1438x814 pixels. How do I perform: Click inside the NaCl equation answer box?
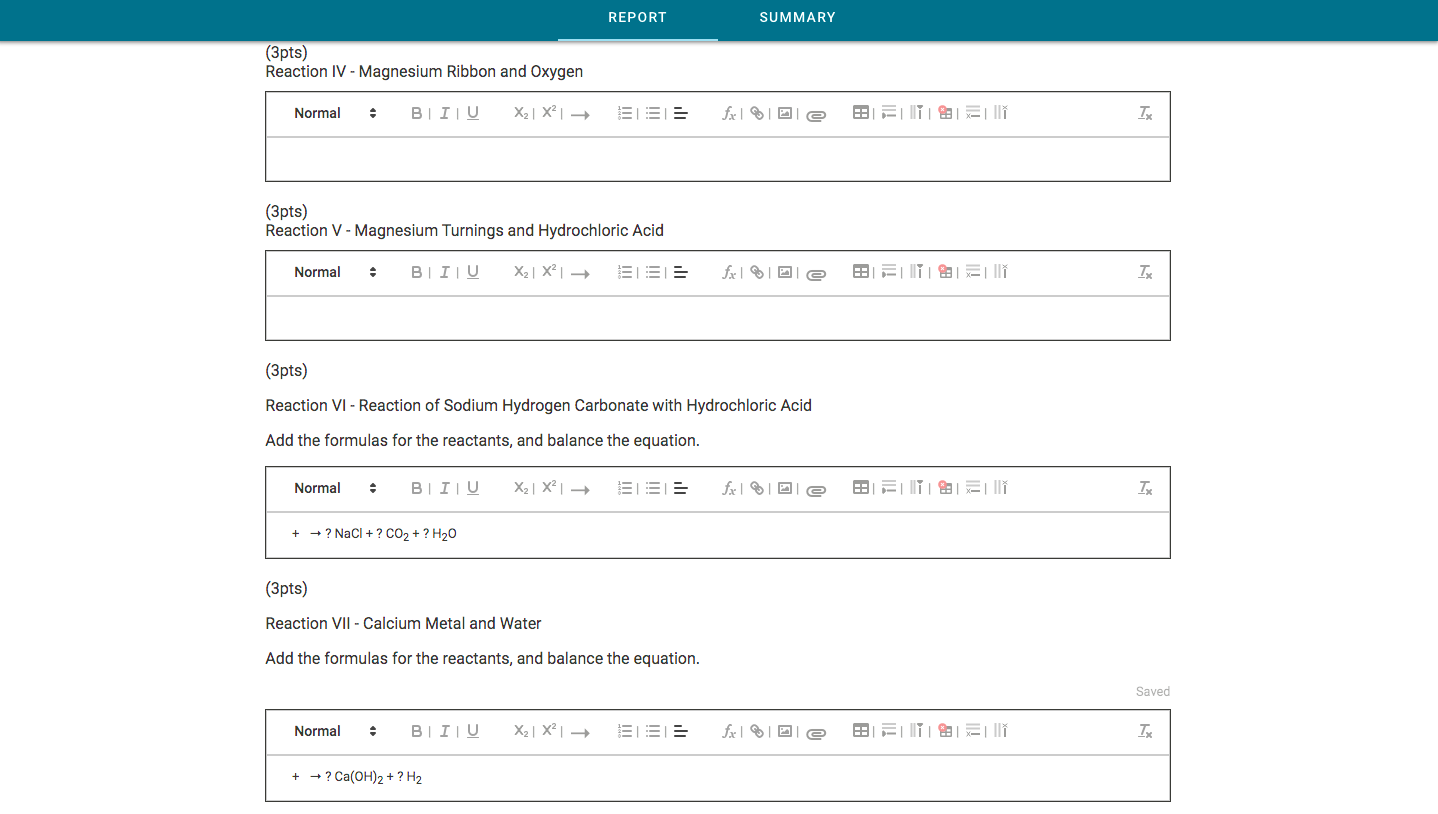point(700,534)
